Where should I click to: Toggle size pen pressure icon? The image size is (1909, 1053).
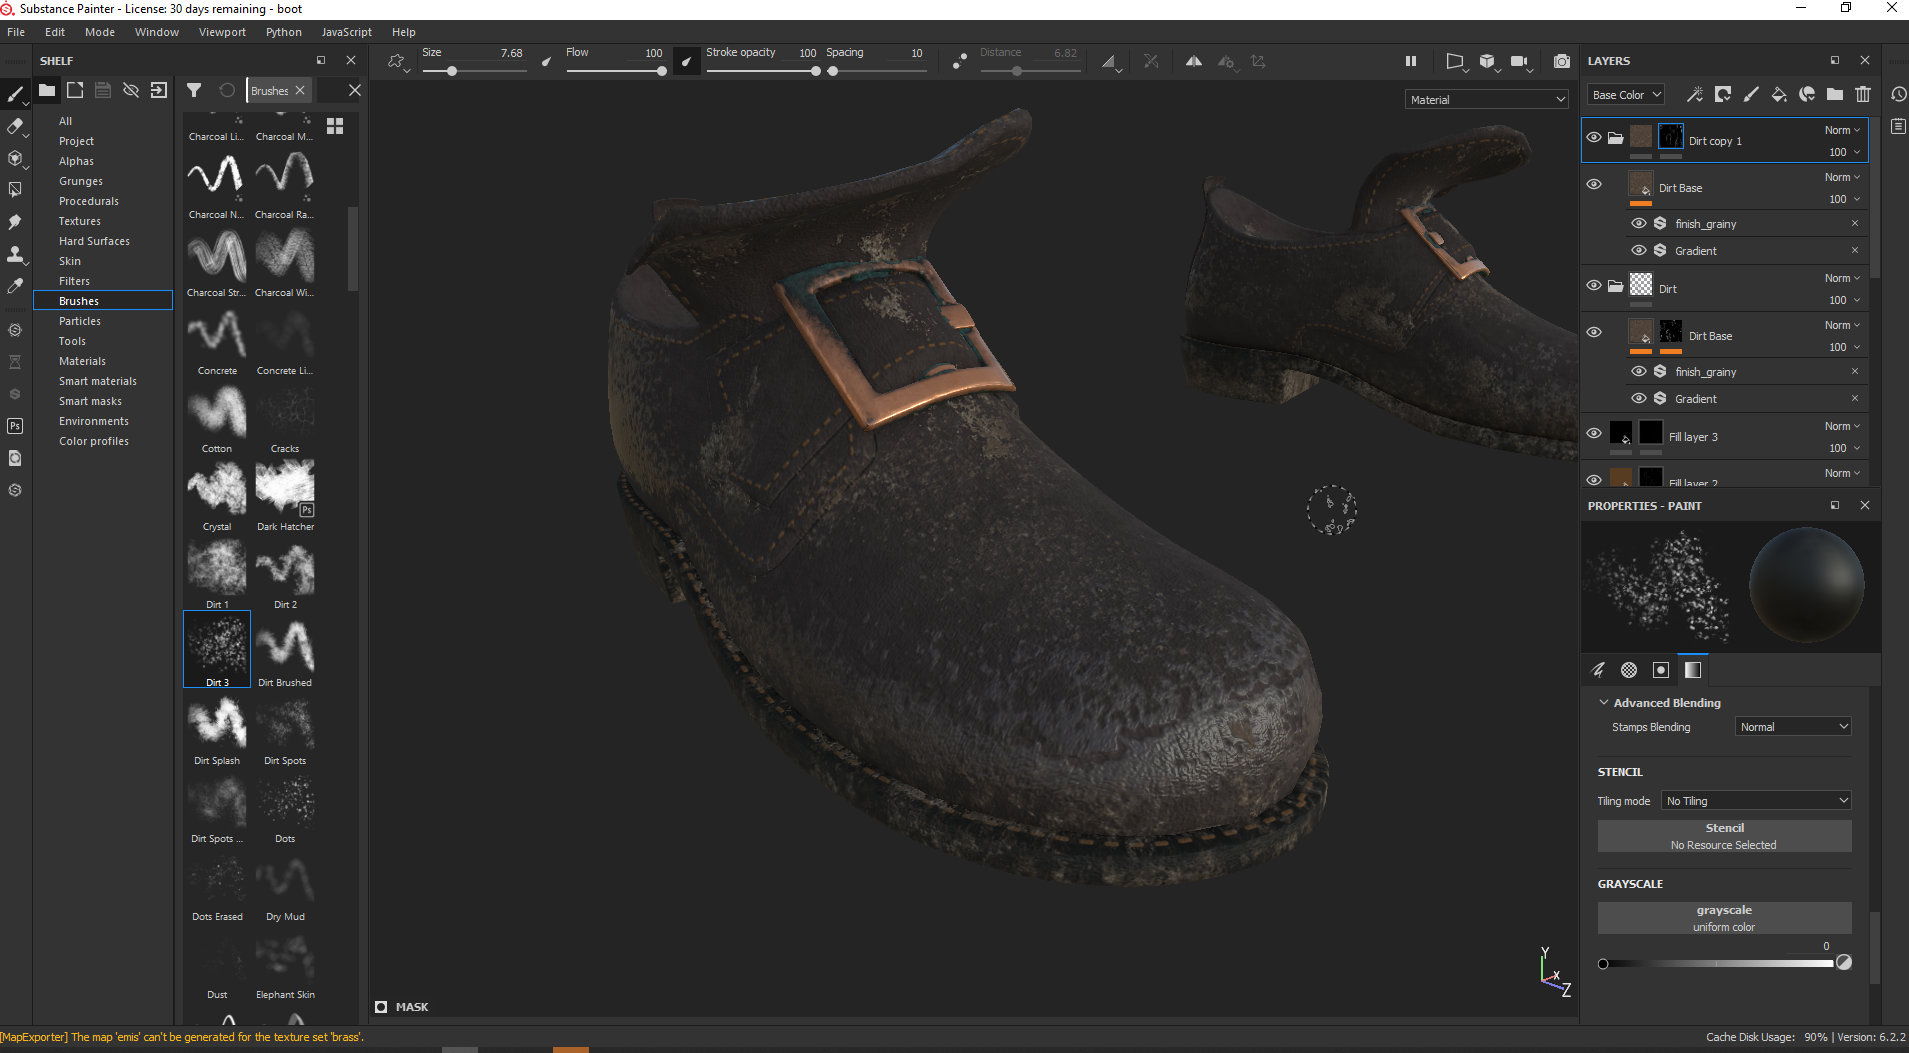coord(546,62)
